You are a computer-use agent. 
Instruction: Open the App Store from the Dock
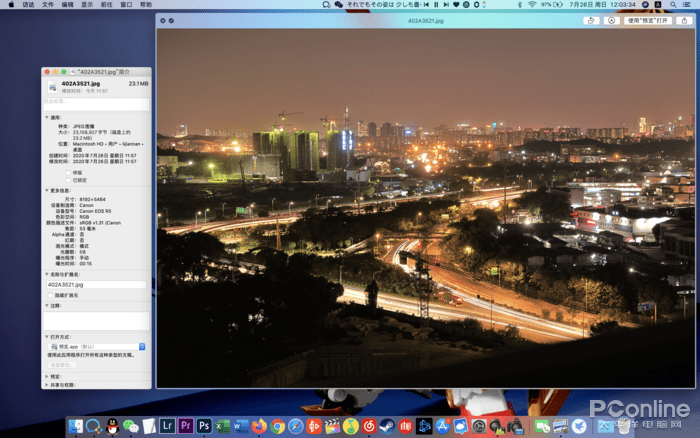[442, 426]
